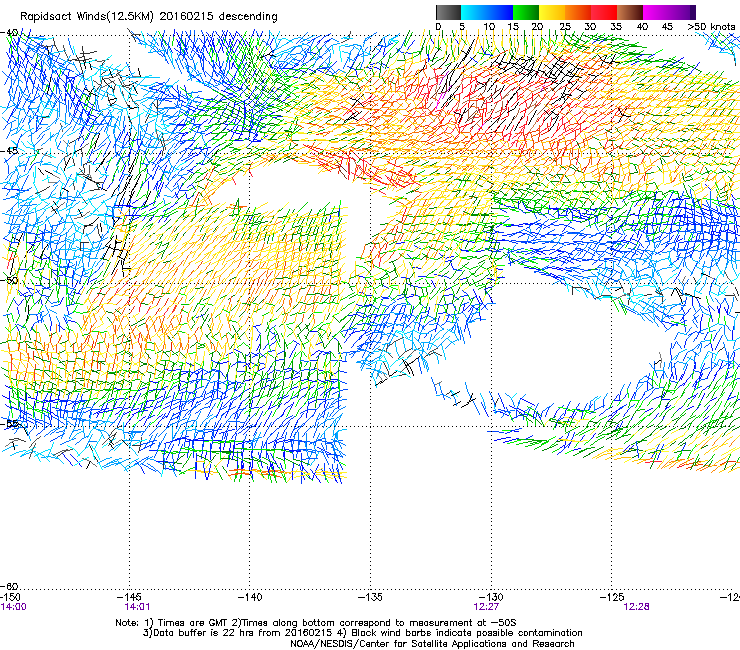Click the green 15-20 knots legend segment
740x650 pixels.
[526, 12]
